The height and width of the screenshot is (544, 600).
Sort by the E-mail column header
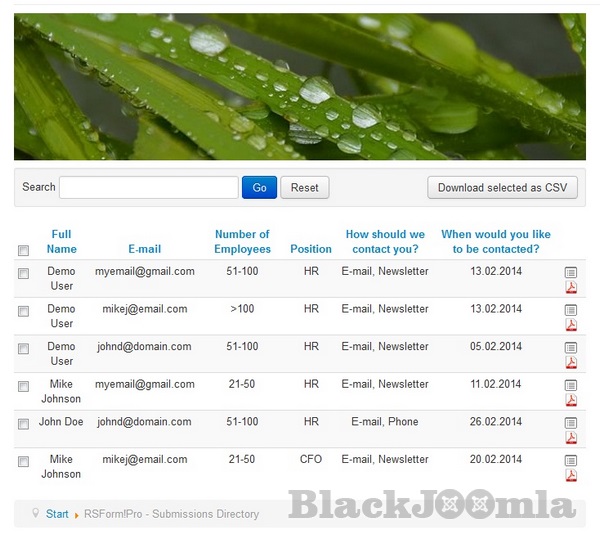click(x=144, y=249)
